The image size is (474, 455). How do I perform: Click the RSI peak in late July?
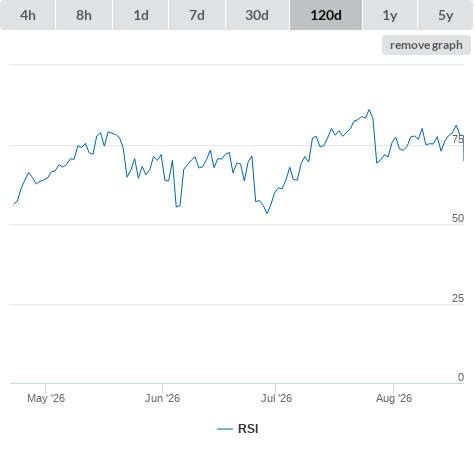coord(369,110)
